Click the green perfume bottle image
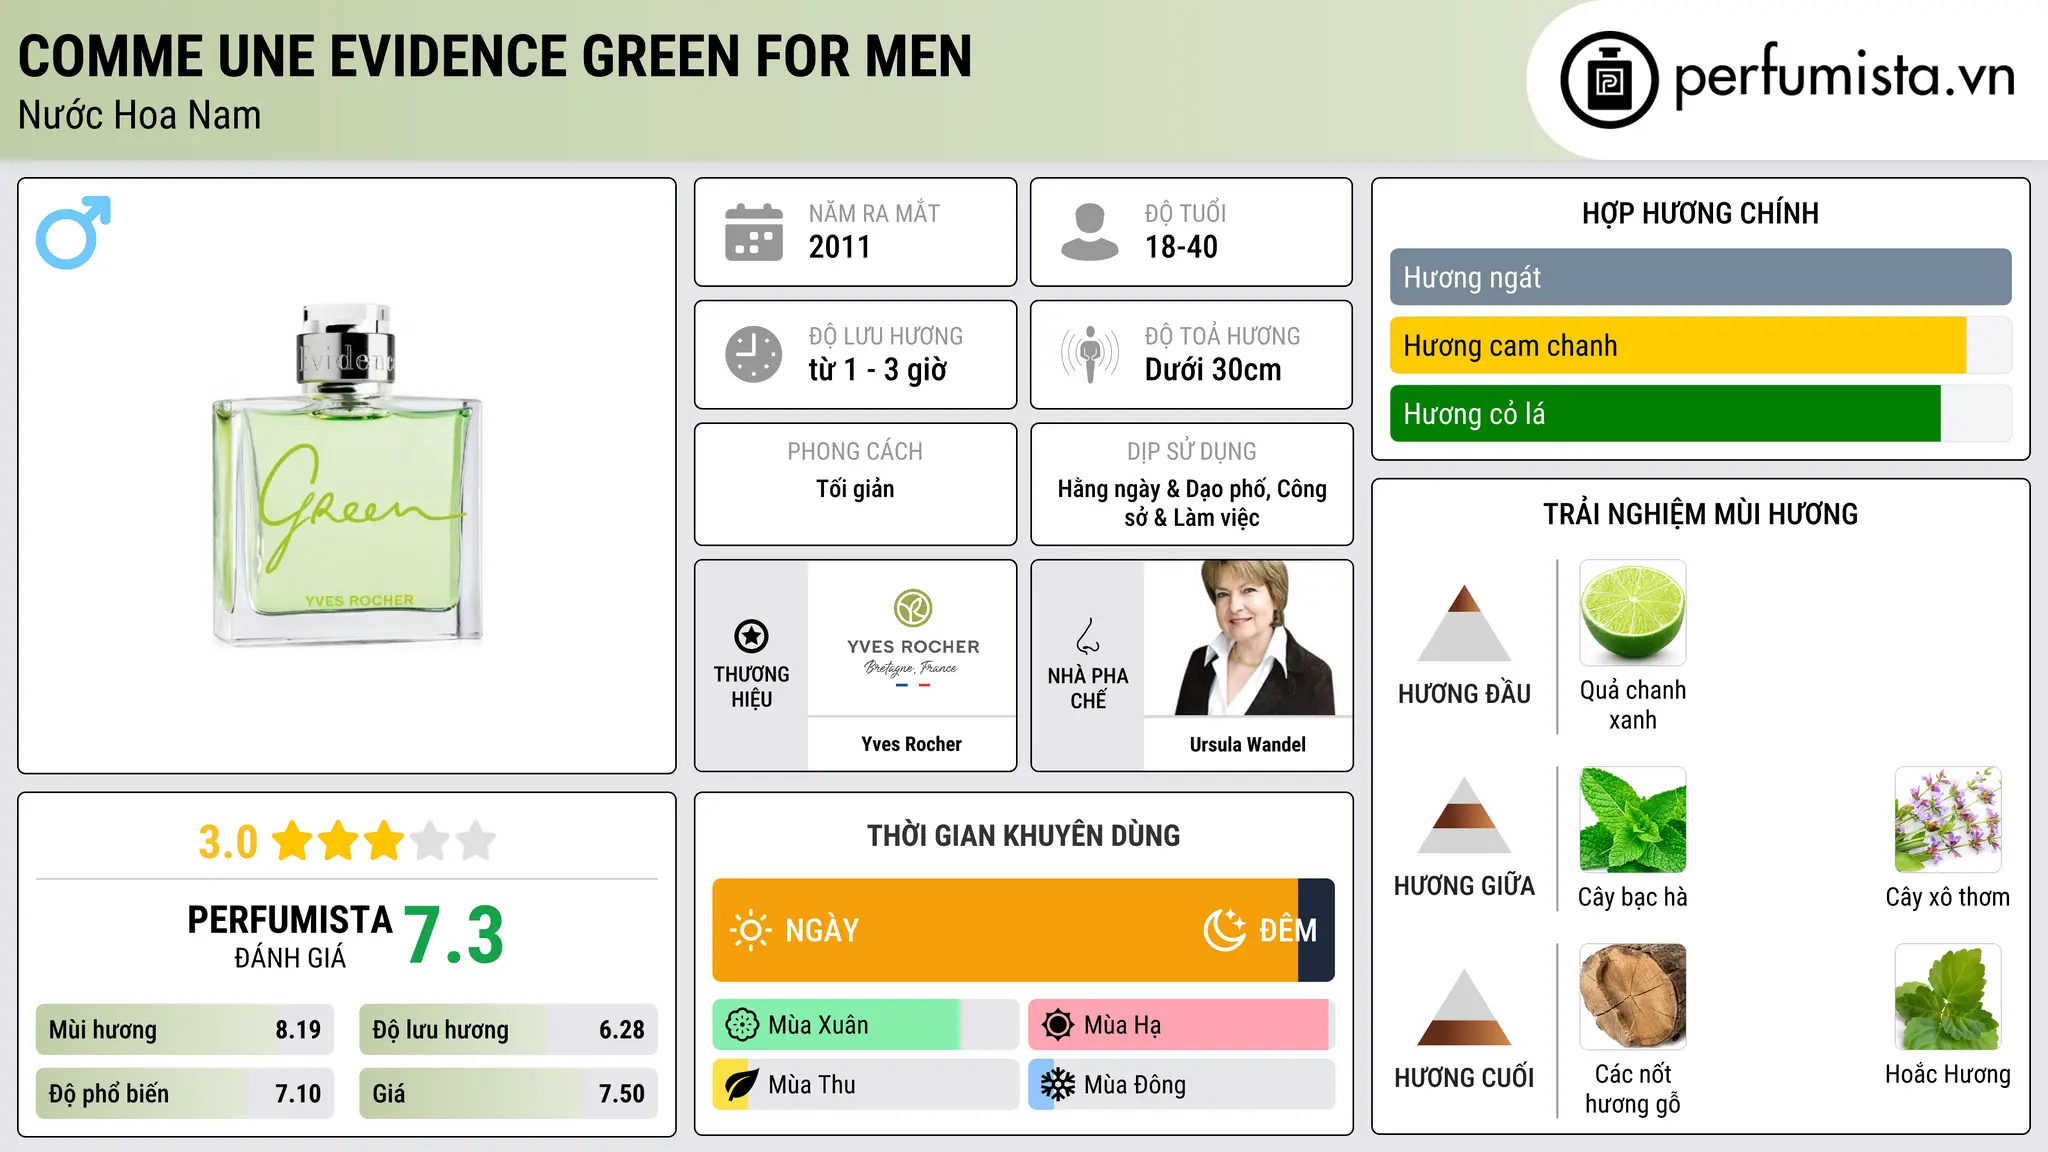 (x=347, y=475)
